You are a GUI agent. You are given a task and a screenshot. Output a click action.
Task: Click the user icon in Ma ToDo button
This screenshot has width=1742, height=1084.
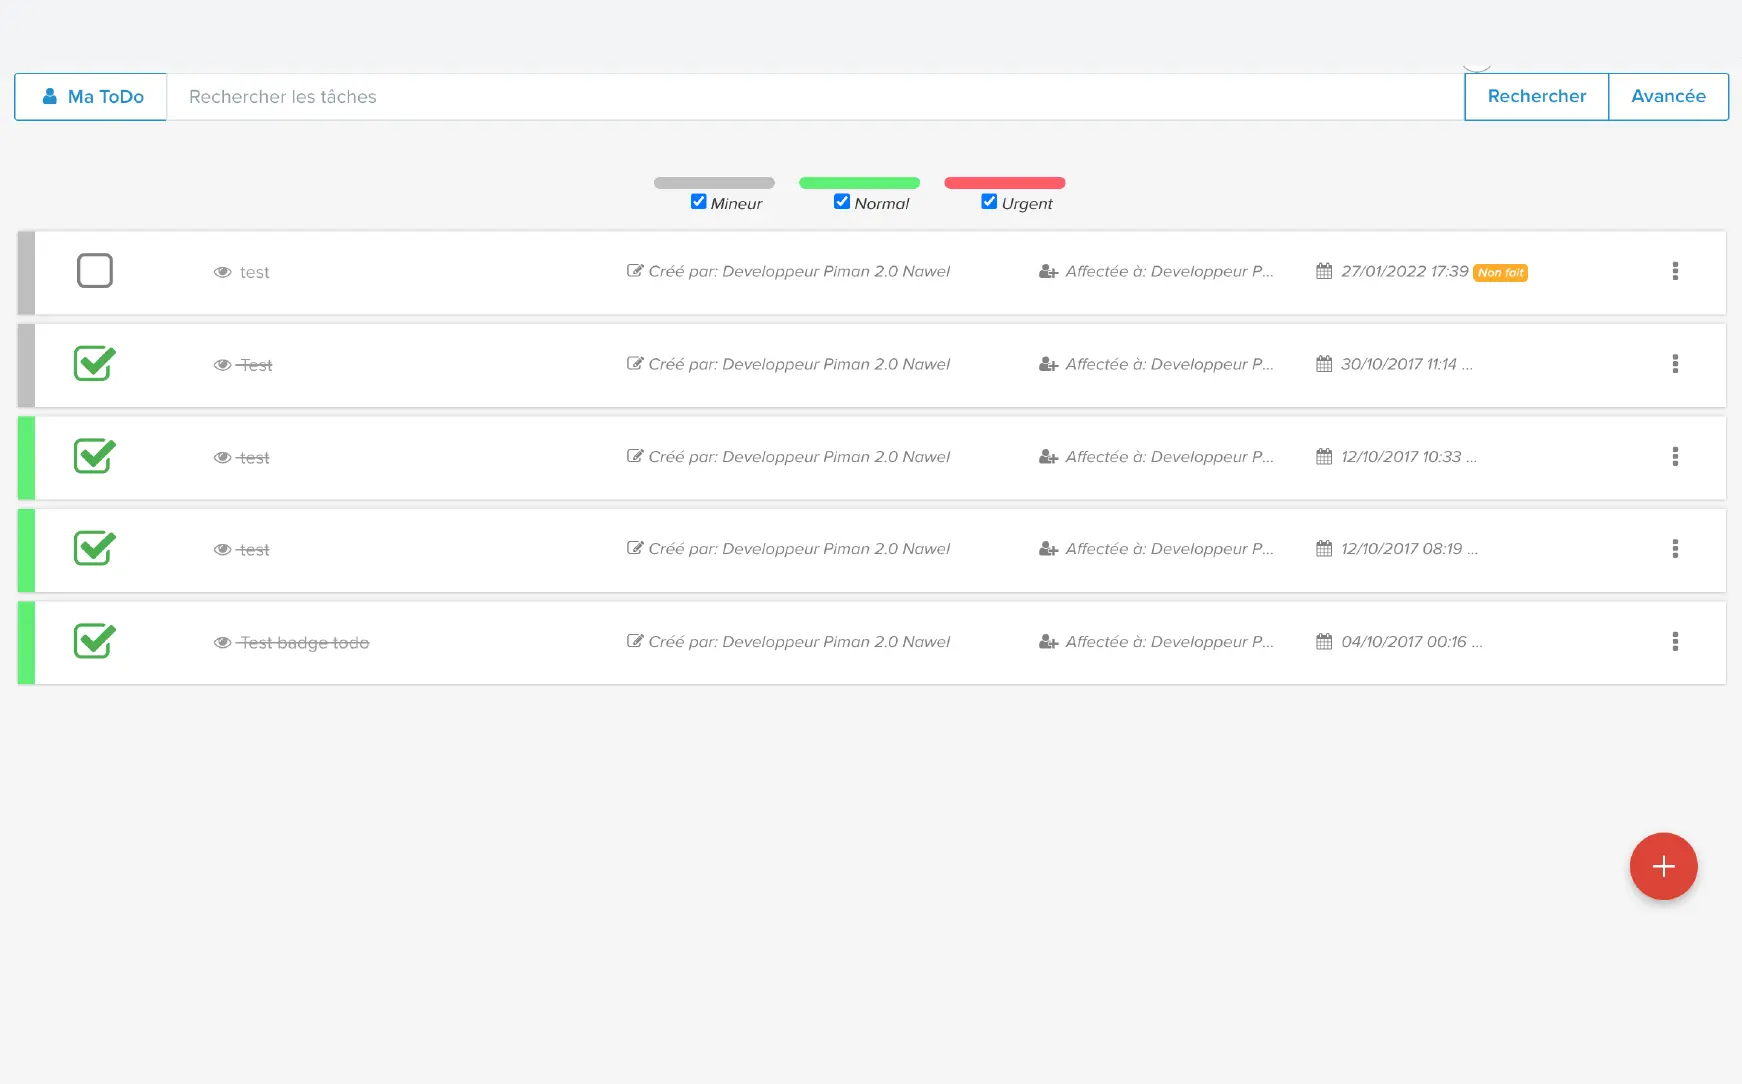[49, 97]
